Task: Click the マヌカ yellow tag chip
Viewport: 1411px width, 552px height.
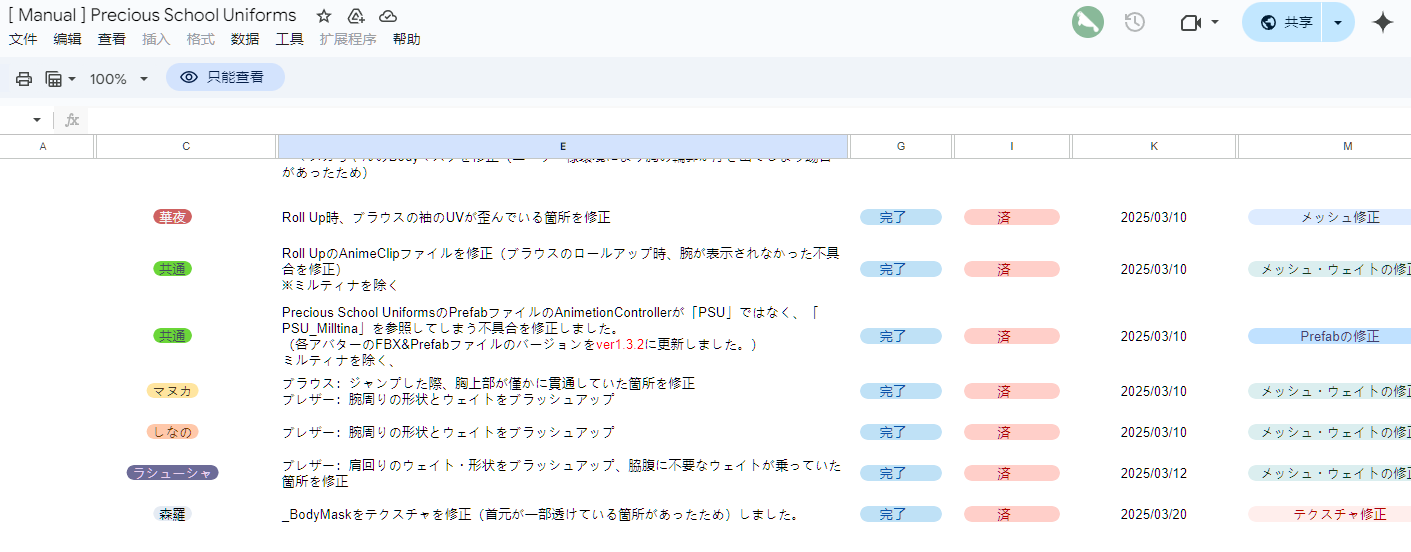Action: tap(172, 391)
